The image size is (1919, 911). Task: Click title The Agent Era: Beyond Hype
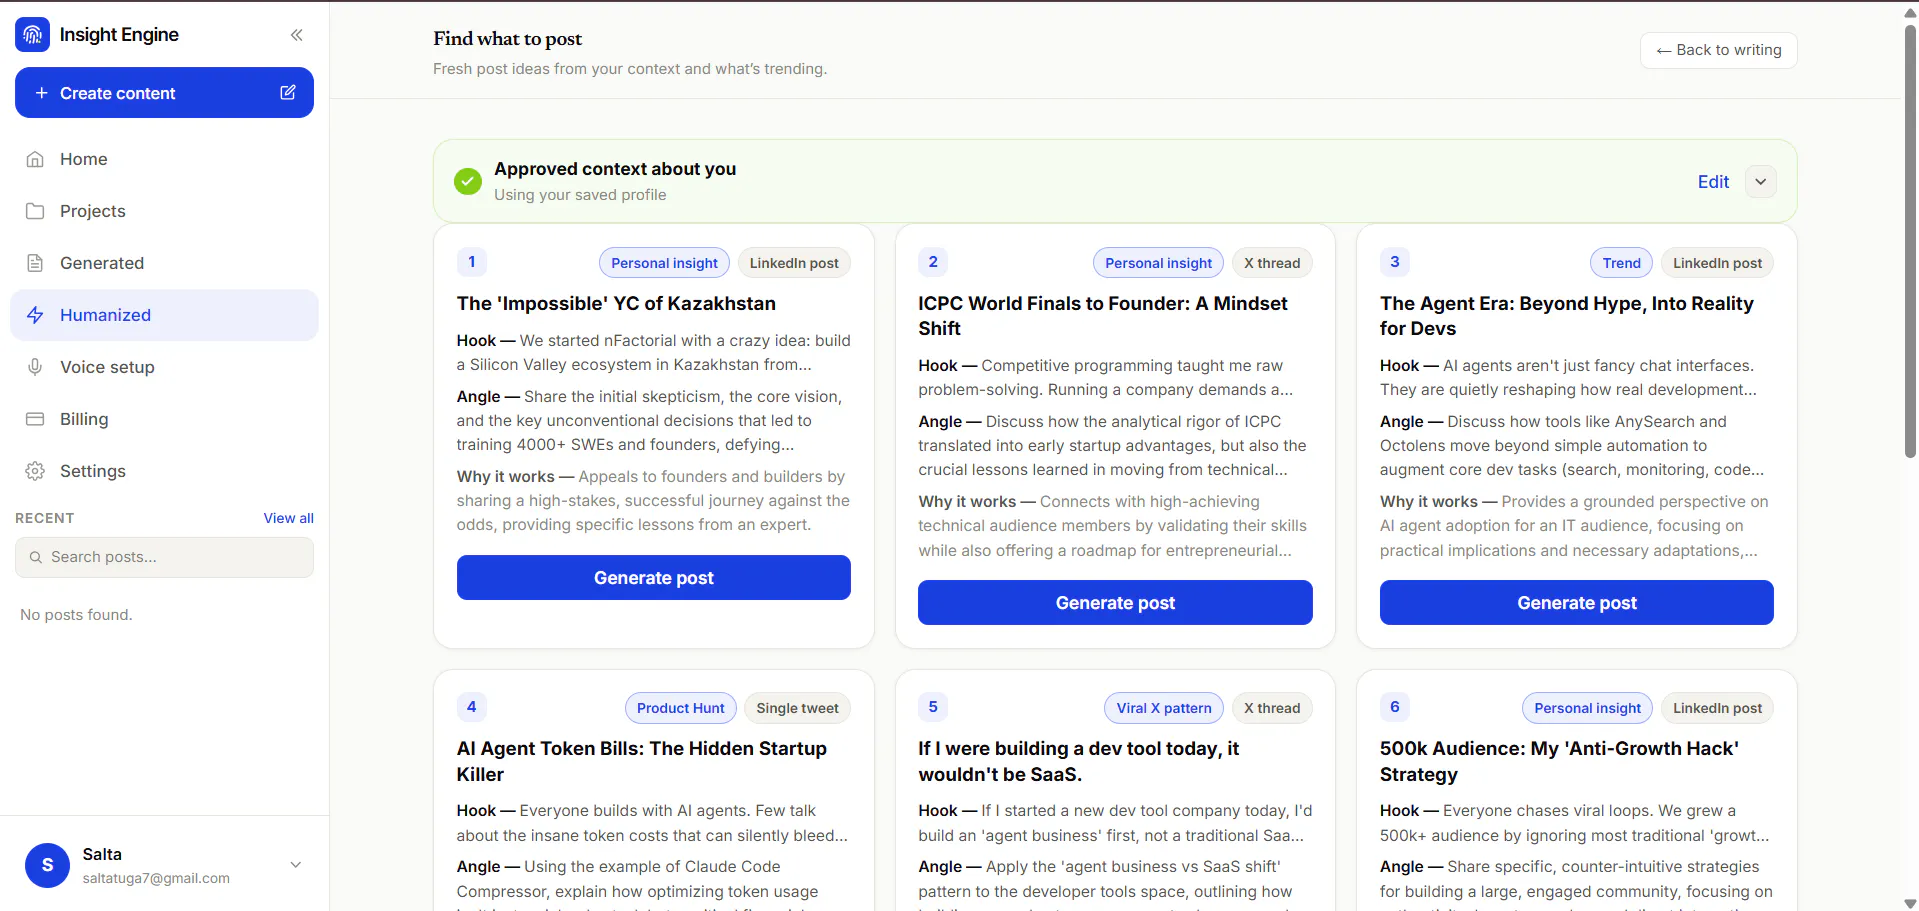point(1566,316)
